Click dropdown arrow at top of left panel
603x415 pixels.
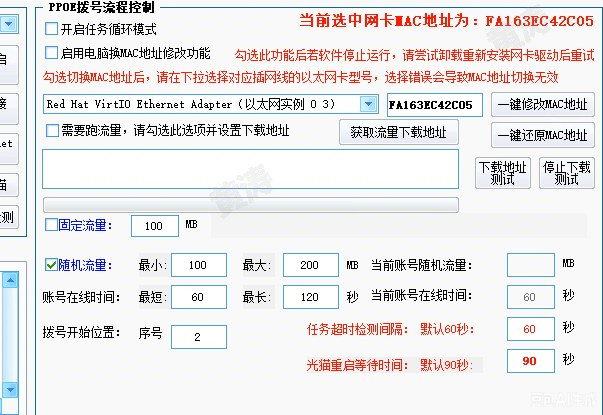8,24
